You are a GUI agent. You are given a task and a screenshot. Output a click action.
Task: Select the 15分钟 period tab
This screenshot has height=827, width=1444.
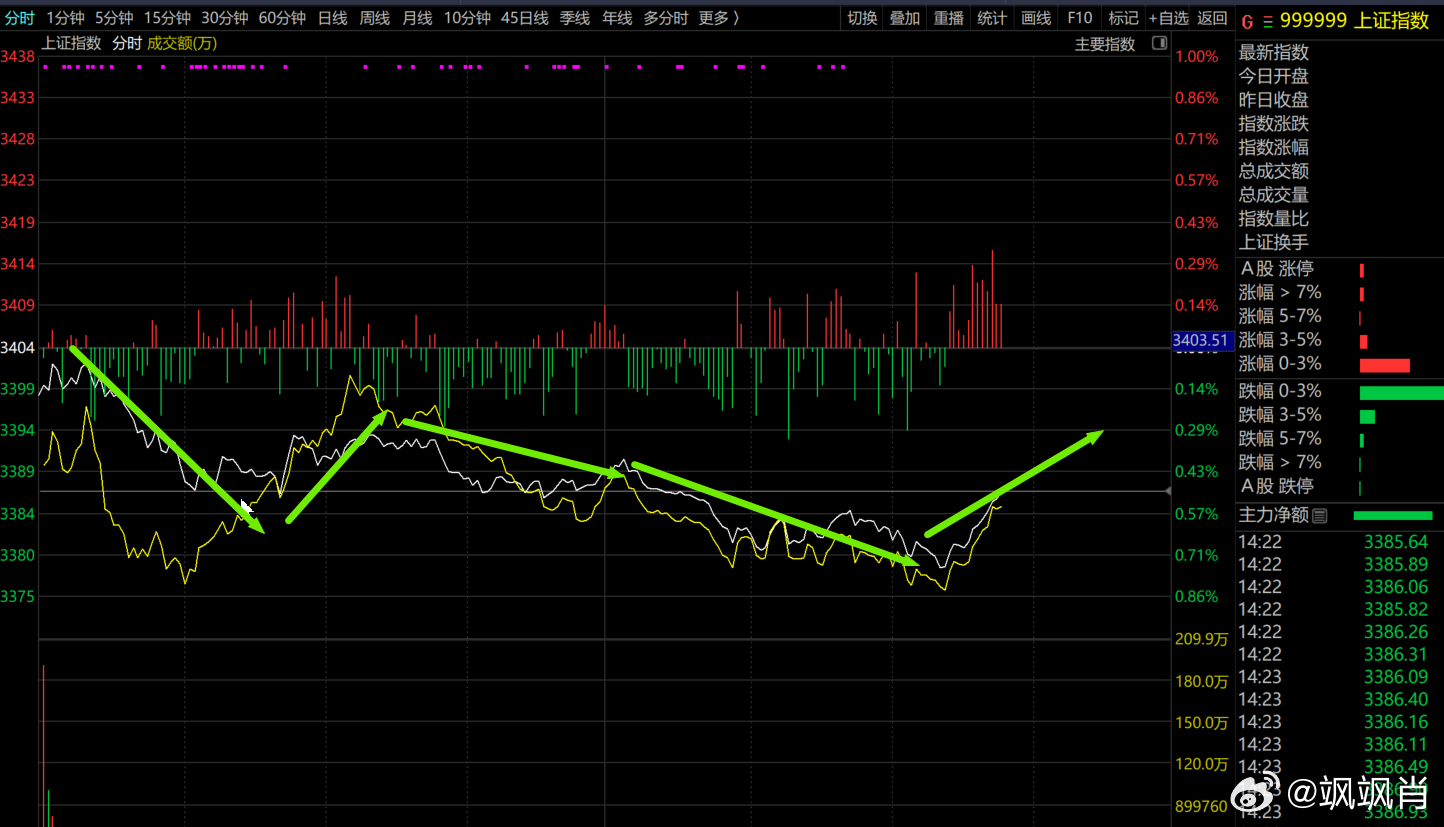(167, 18)
